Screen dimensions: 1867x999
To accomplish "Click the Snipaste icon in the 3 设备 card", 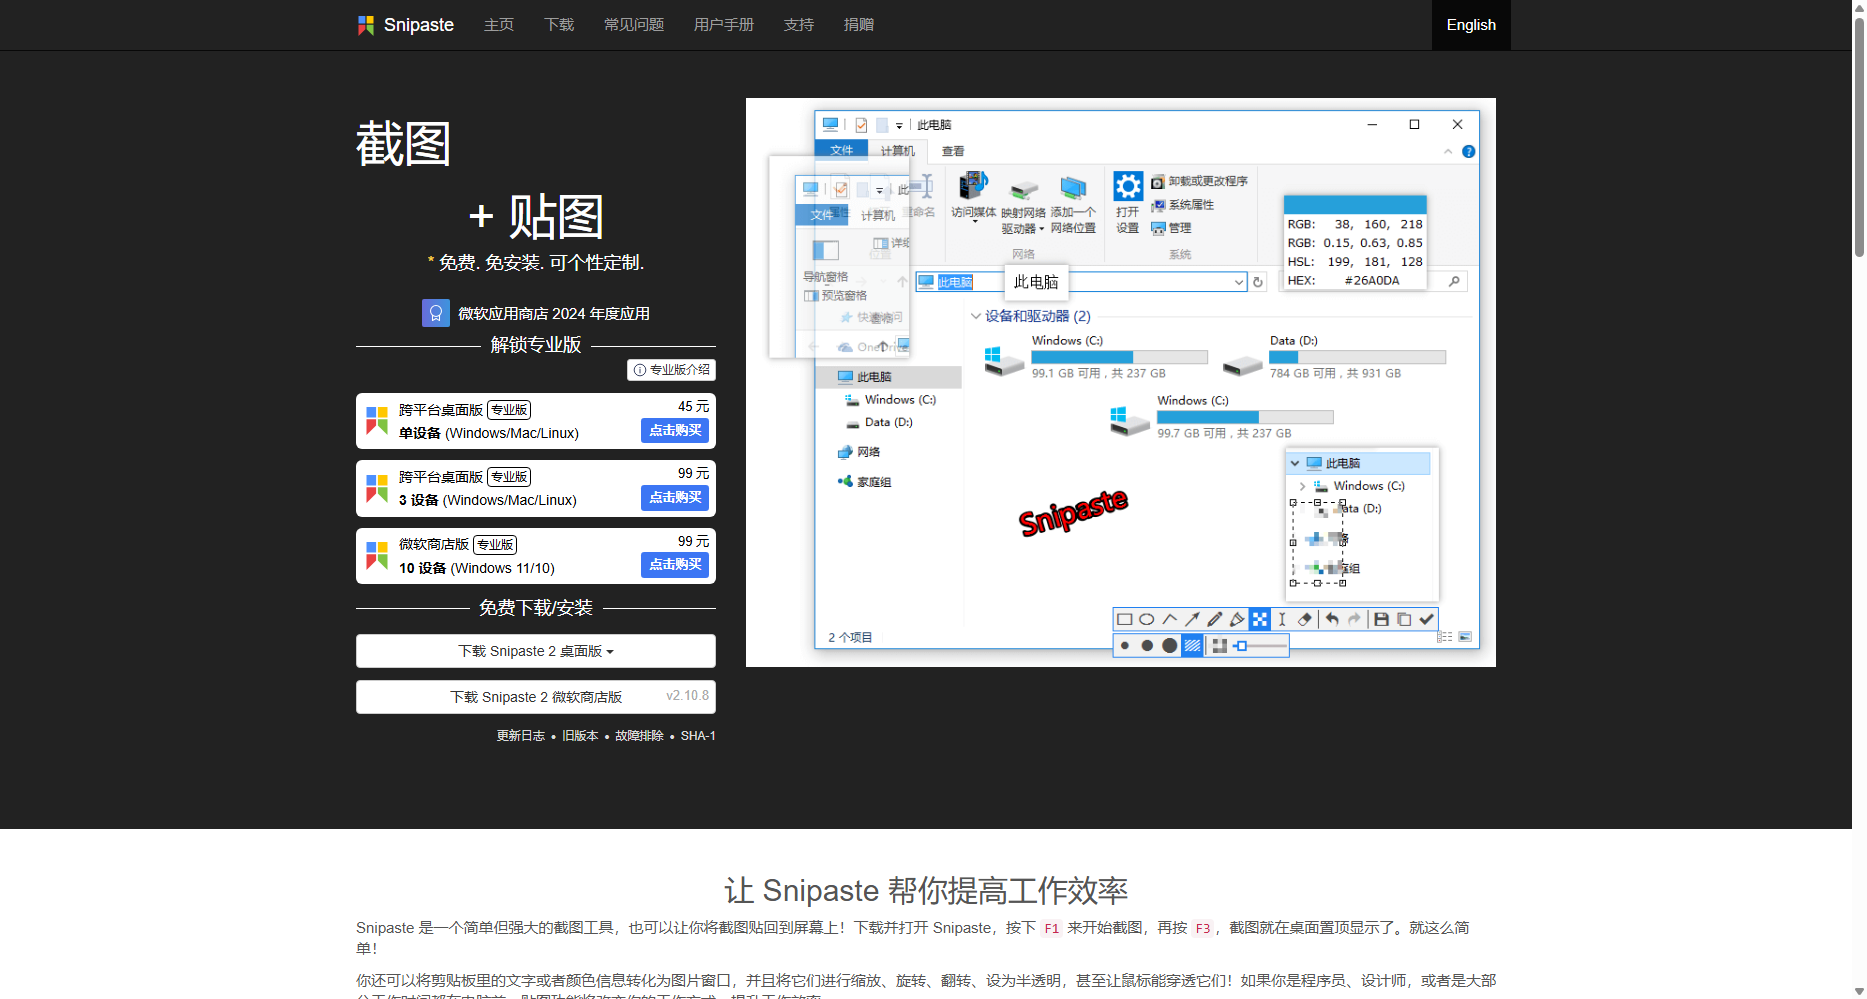I will tap(377, 488).
